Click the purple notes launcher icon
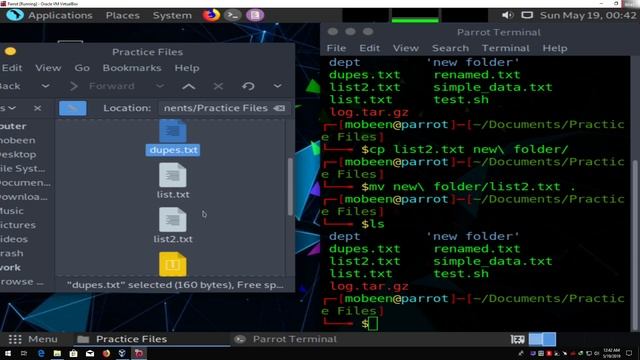The image size is (640, 360). pos(255,15)
